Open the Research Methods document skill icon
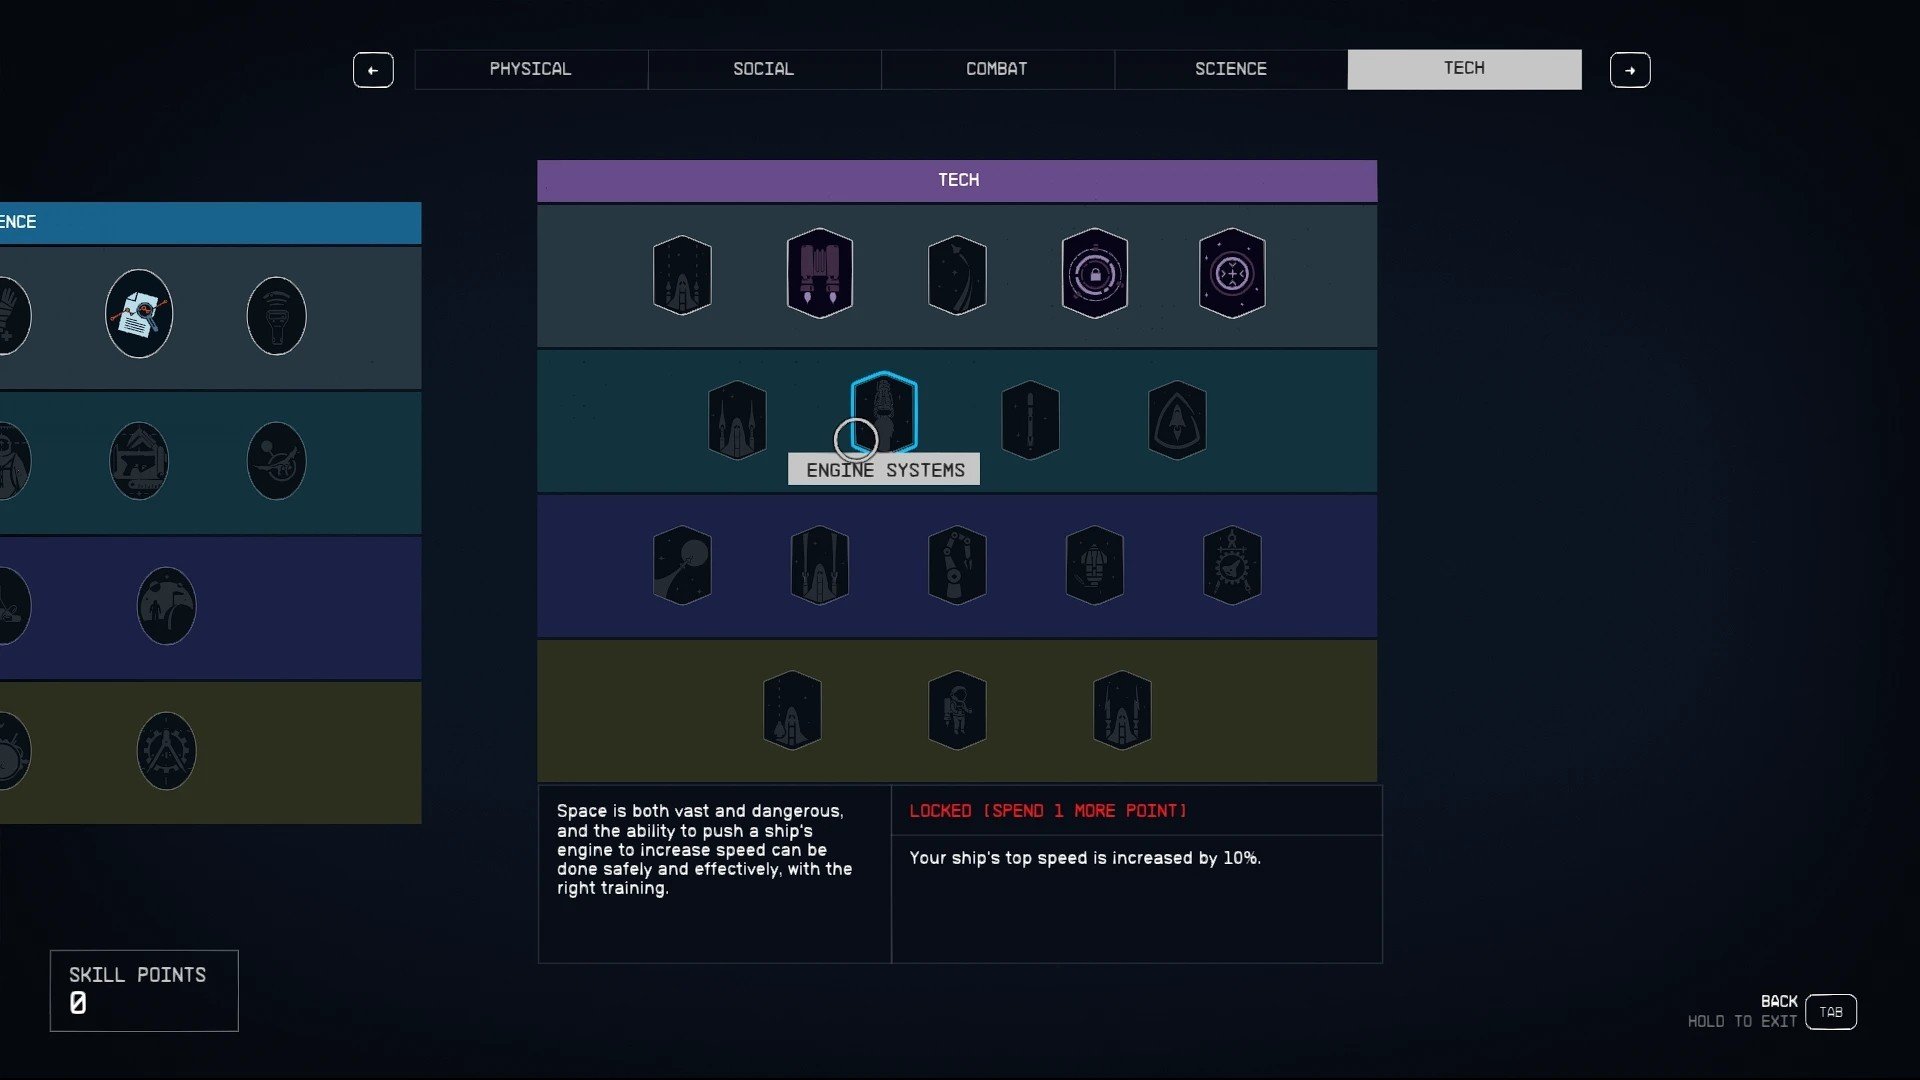 point(139,314)
